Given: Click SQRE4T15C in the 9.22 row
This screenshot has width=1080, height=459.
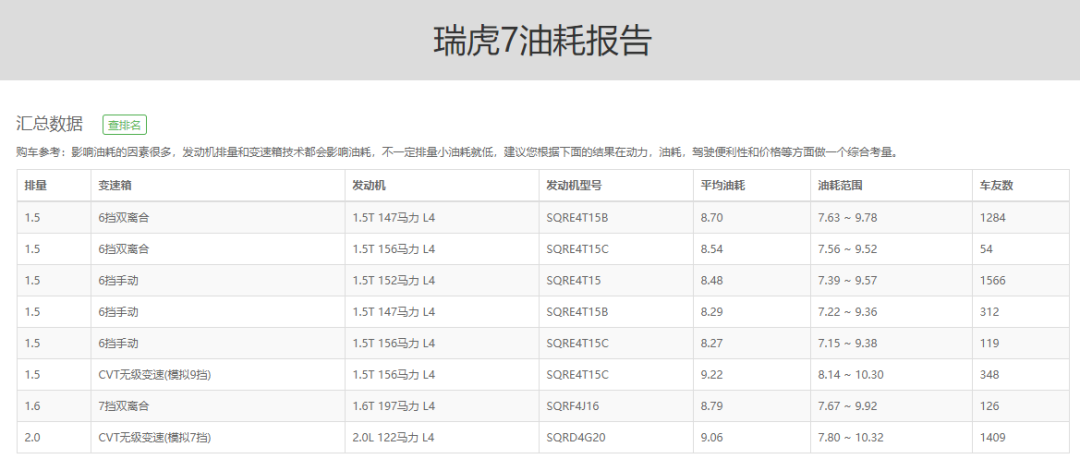Looking at the screenshot, I should point(577,375).
